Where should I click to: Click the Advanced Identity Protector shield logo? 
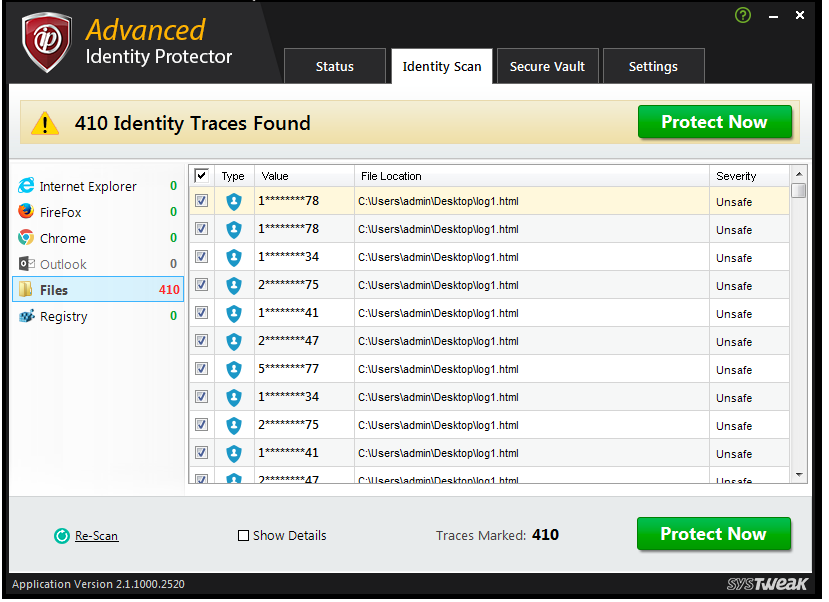47,42
